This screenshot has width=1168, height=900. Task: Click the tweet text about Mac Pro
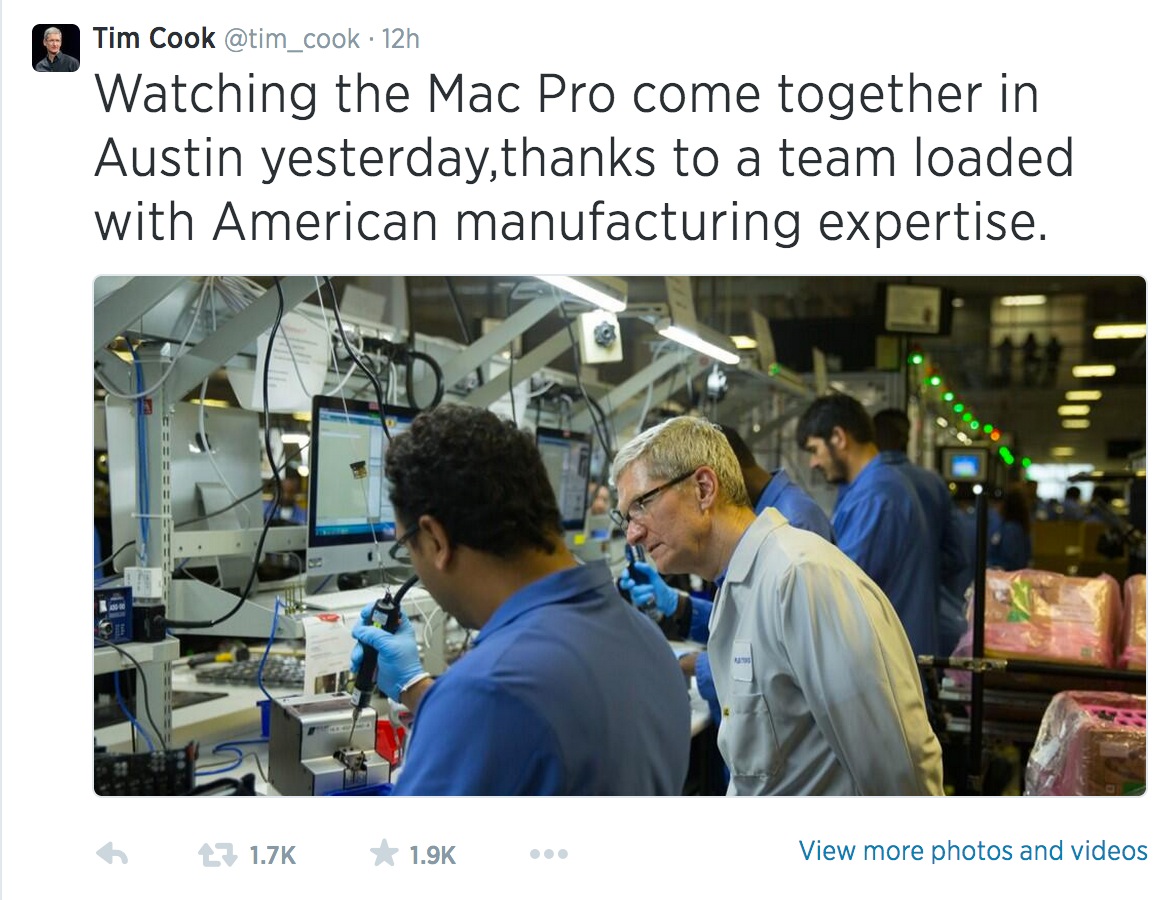tap(583, 158)
